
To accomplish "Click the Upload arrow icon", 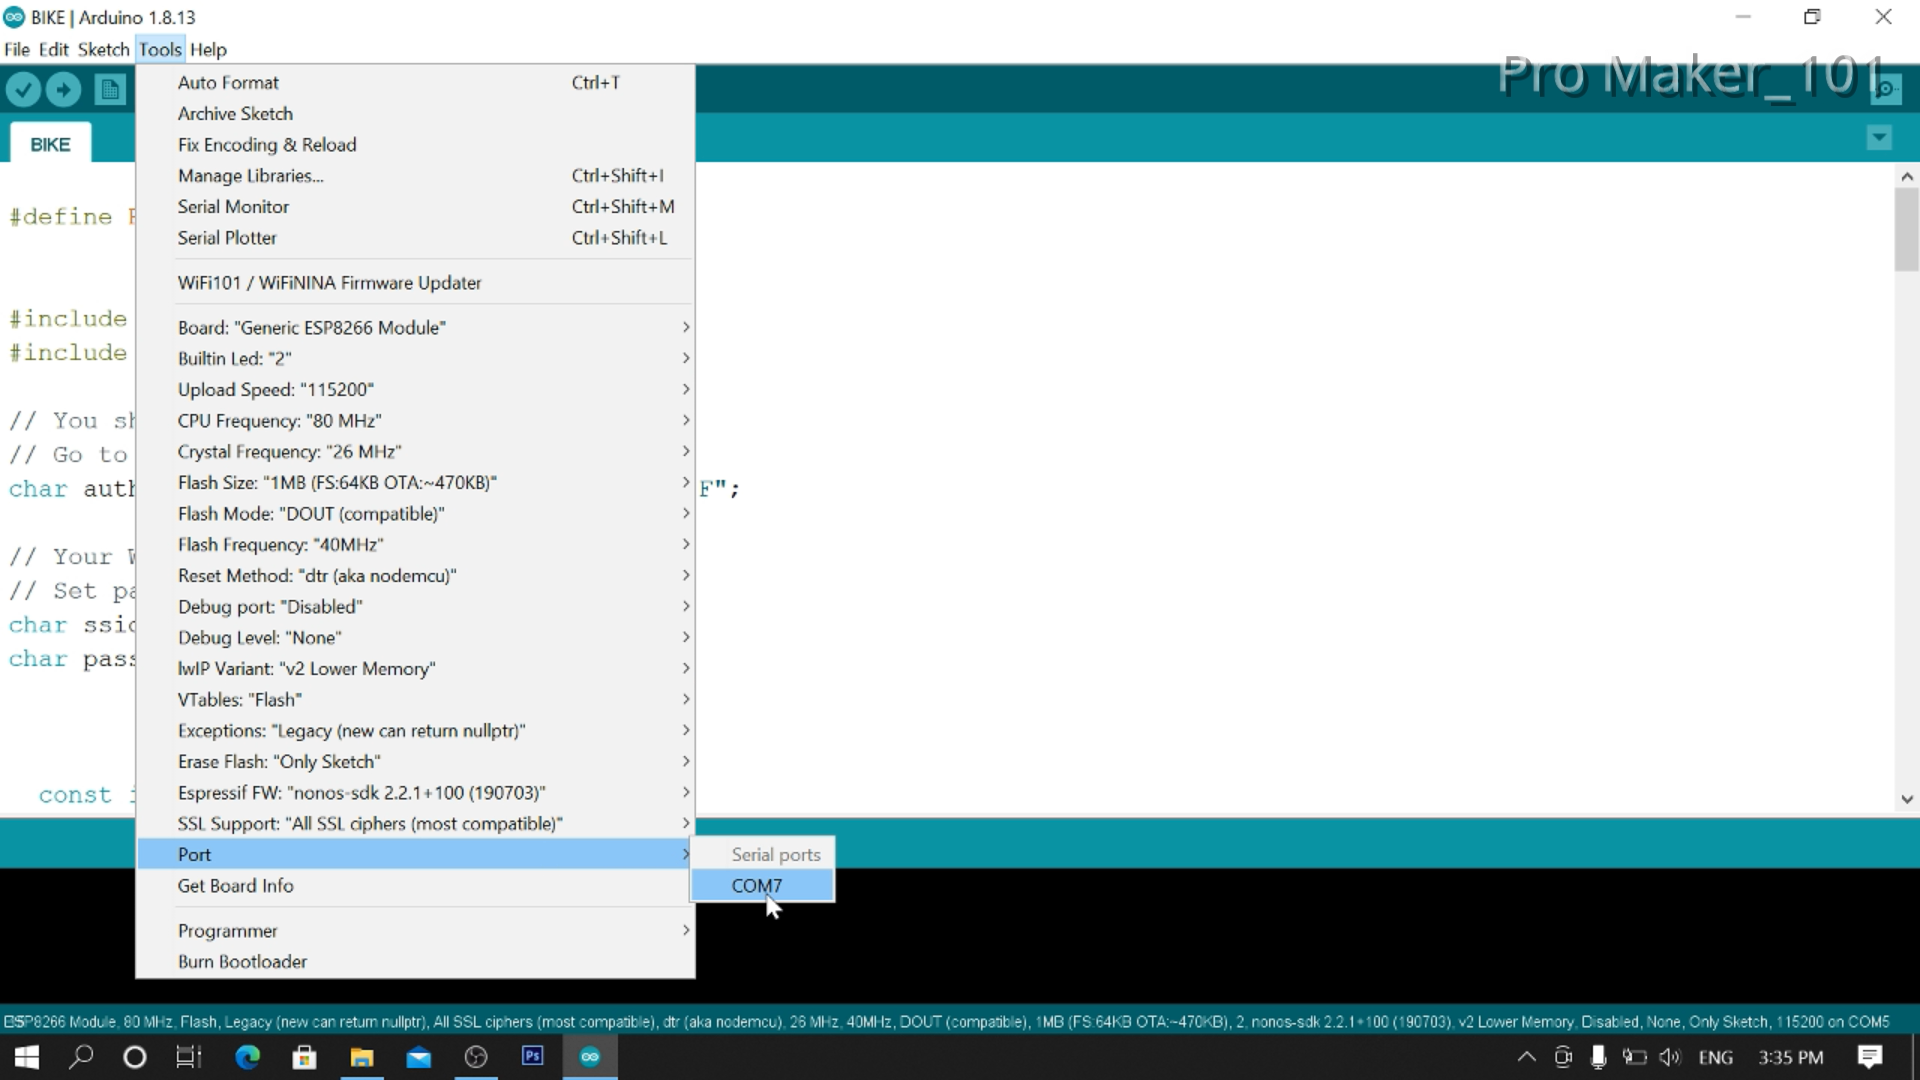I will click(63, 89).
